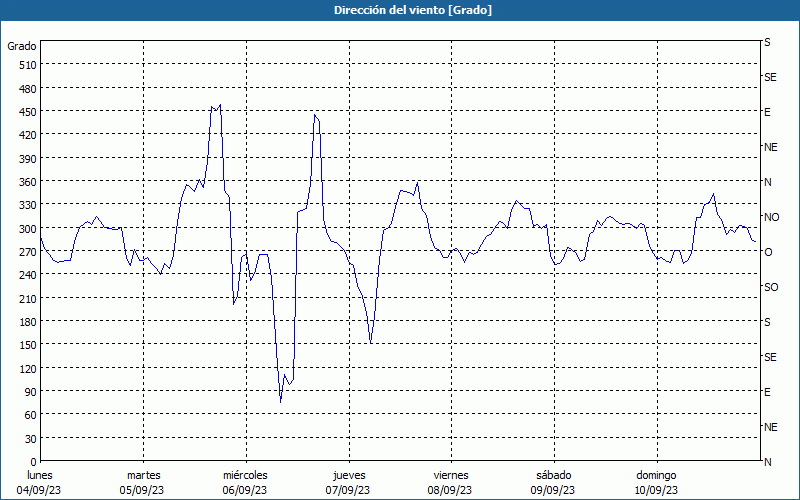Select the 360 degree axis label
Screen dimensions: 800x500
pos(28,182)
